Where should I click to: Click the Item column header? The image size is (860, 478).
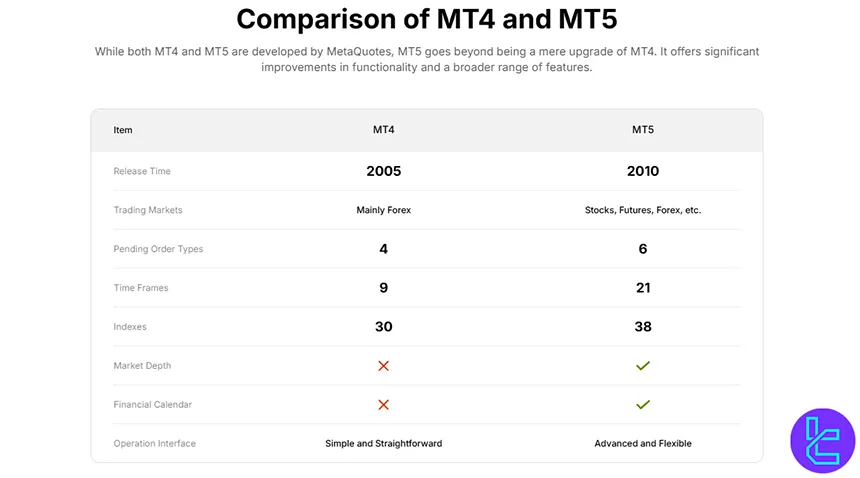pyautogui.click(x=123, y=130)
